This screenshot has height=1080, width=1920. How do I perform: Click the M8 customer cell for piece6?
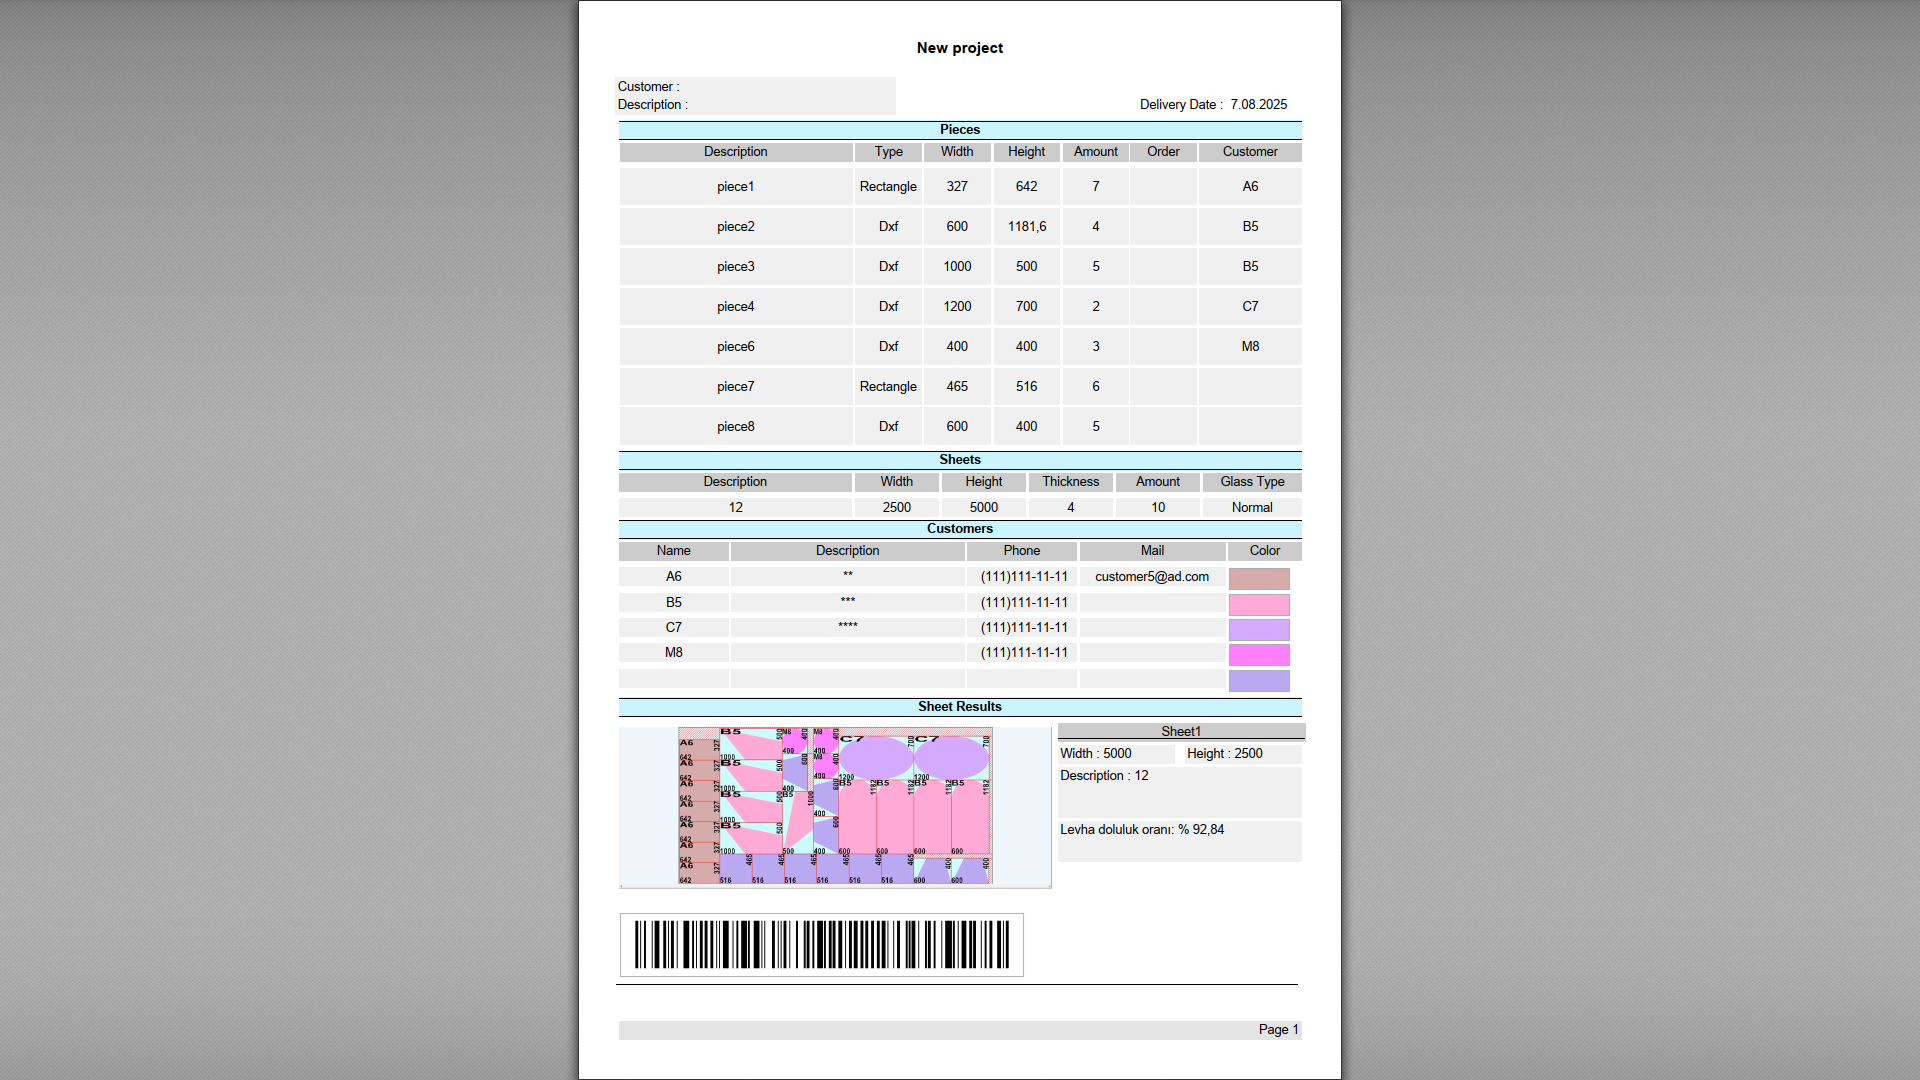1250,347
